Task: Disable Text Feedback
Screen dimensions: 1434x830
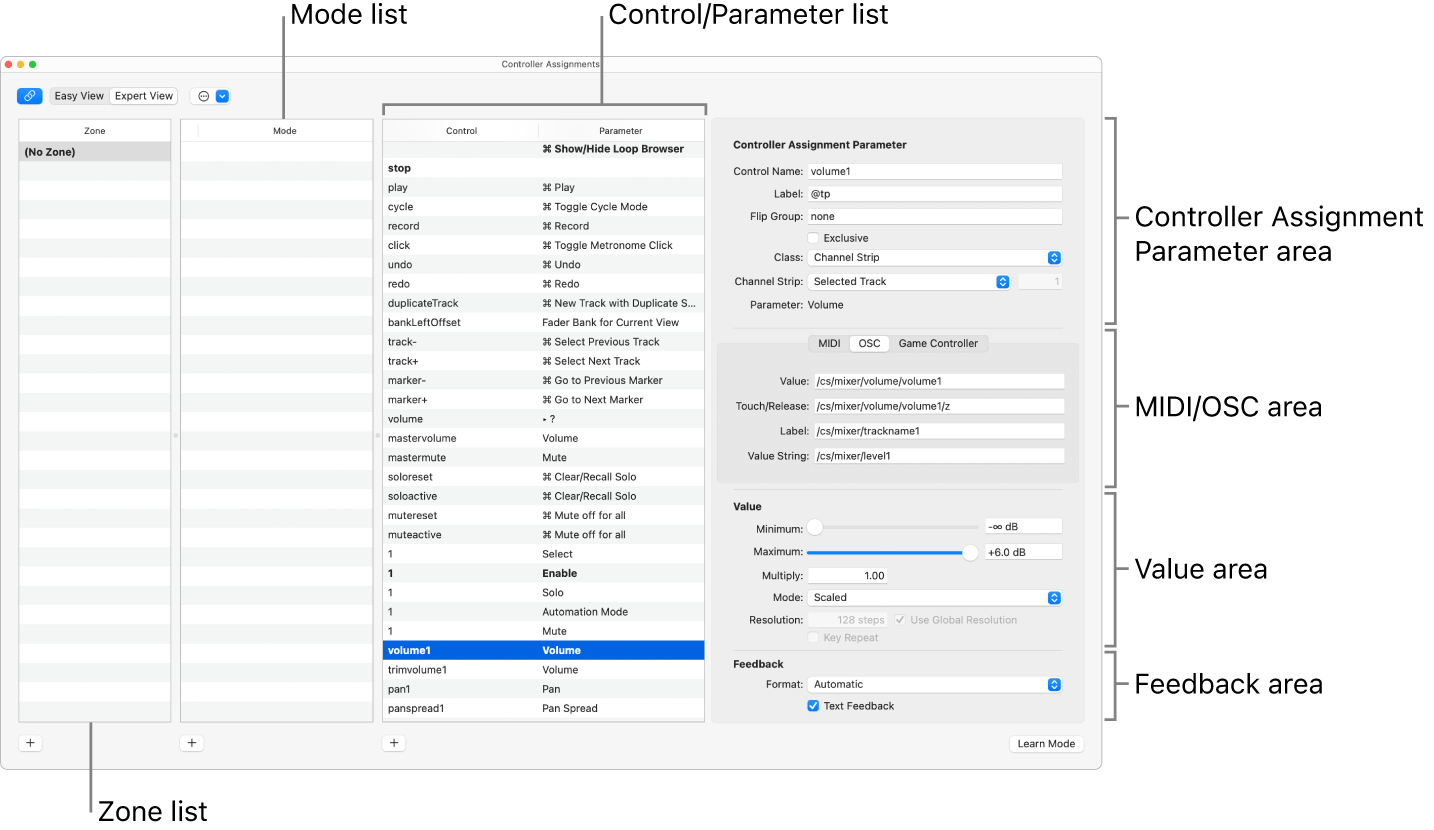Action: tap(813, 705)
